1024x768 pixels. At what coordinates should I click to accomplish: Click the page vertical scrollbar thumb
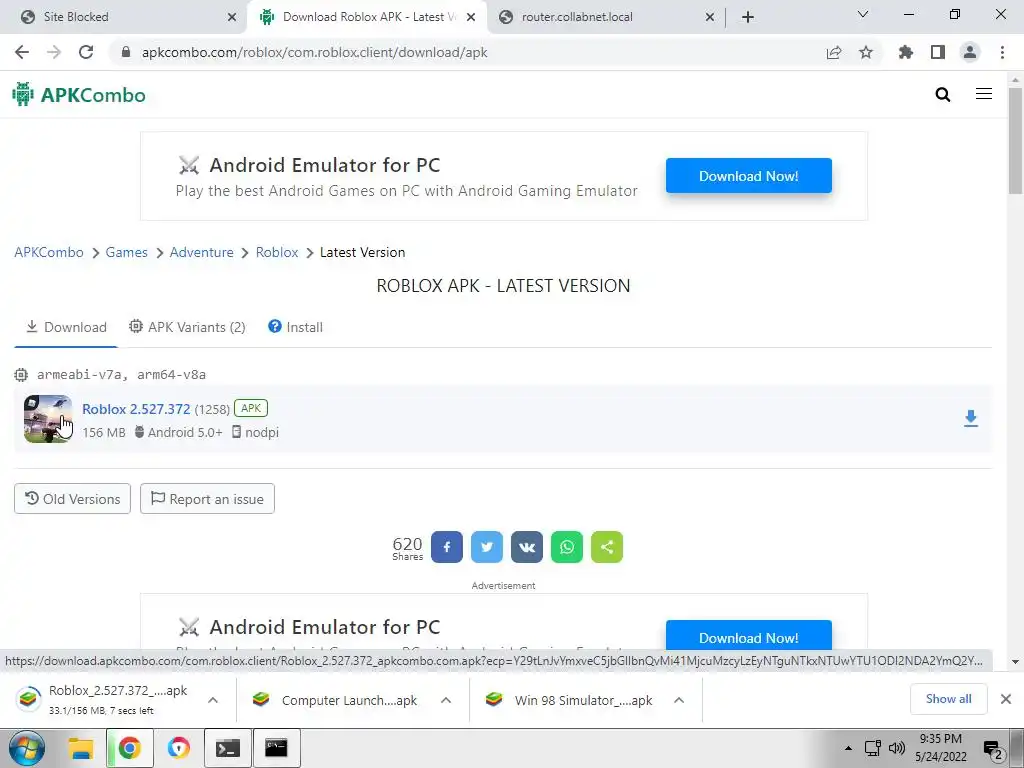pos(1015,140)
